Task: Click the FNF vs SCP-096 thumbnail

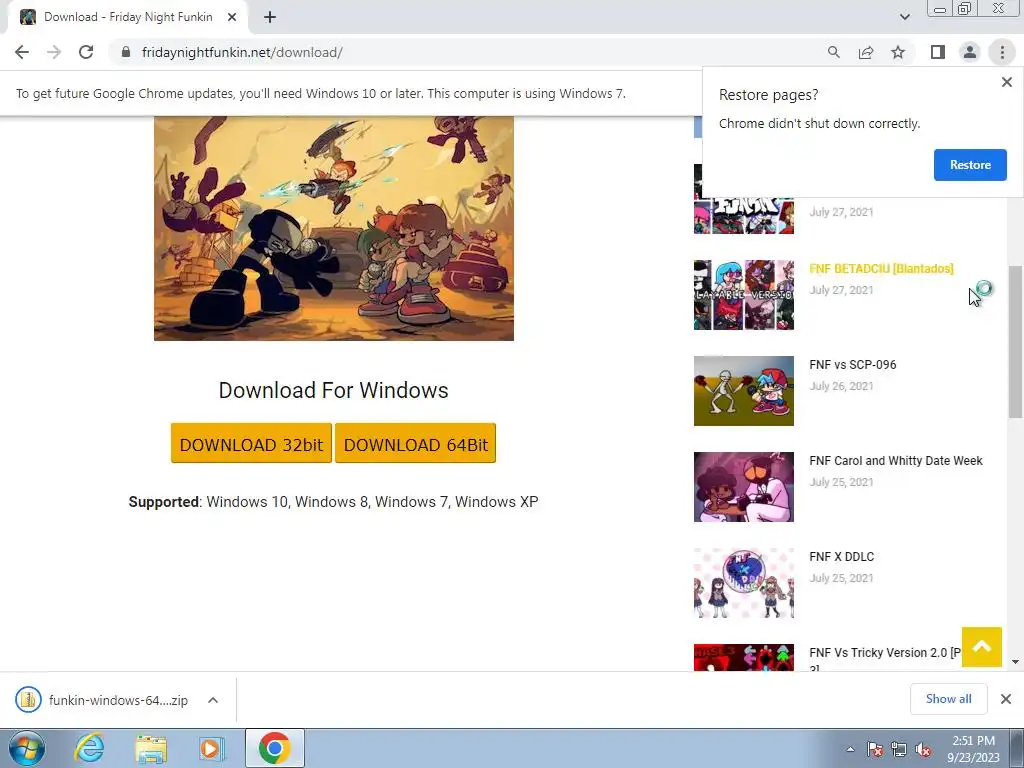Action: 744,391
